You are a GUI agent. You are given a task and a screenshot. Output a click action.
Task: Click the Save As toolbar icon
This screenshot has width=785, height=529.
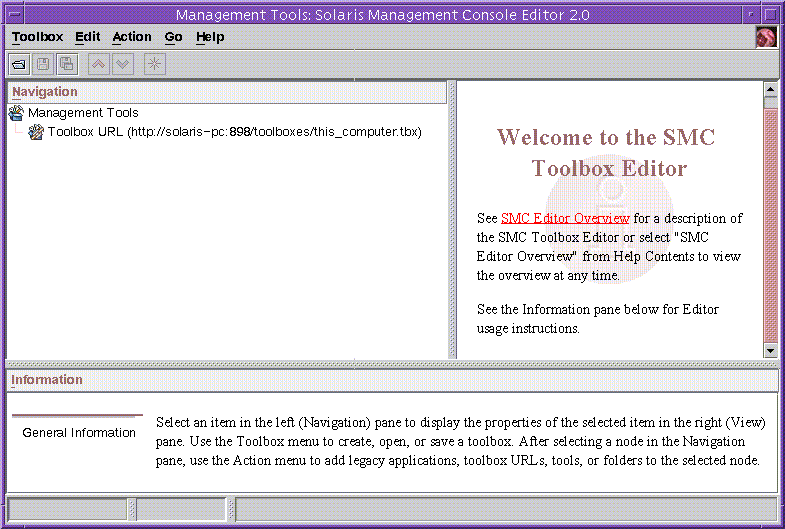coord(67,64)
